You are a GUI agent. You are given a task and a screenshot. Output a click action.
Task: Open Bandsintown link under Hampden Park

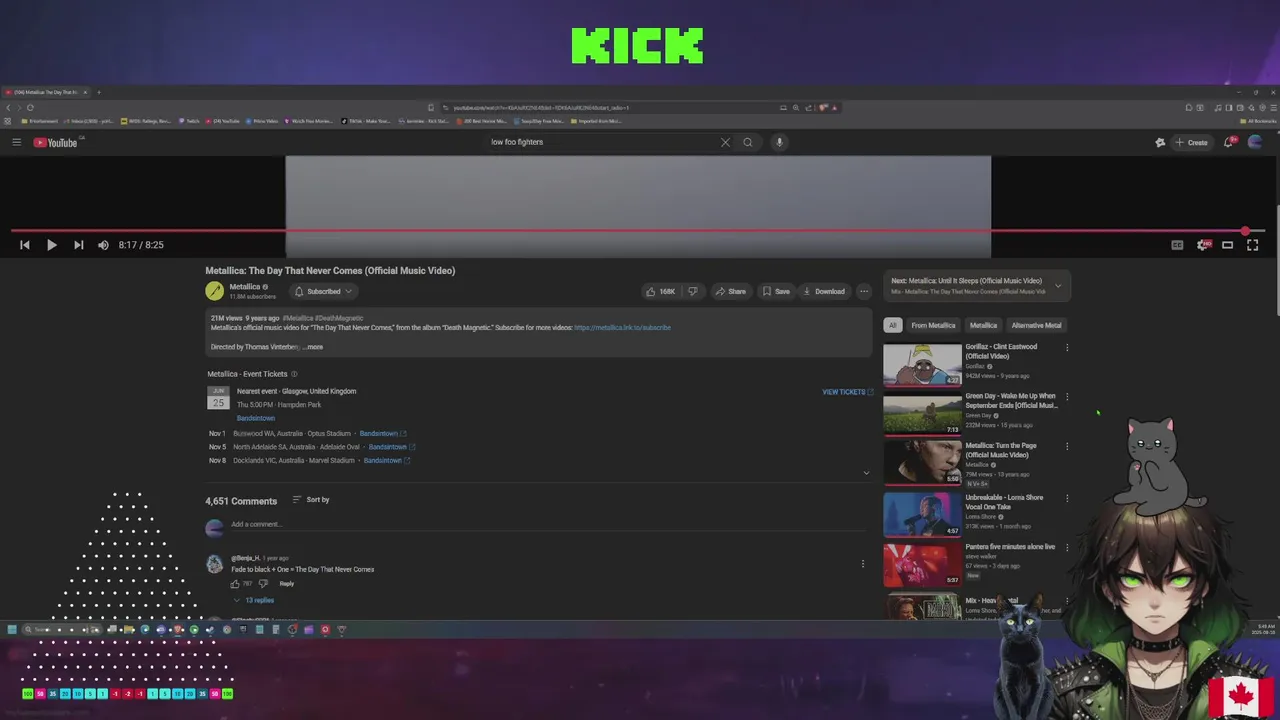tap(256, 418)
